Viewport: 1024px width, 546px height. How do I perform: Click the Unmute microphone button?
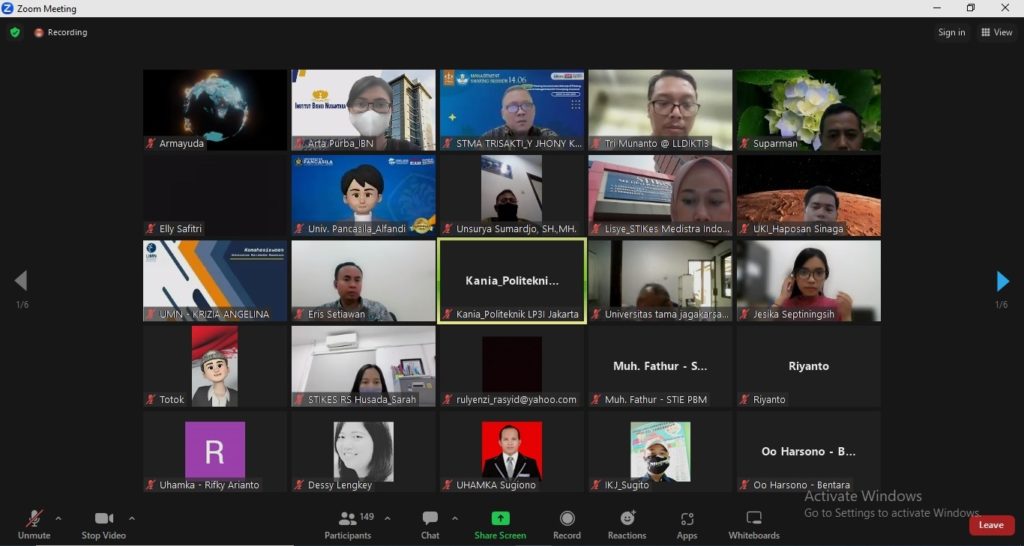click(34, 525)
